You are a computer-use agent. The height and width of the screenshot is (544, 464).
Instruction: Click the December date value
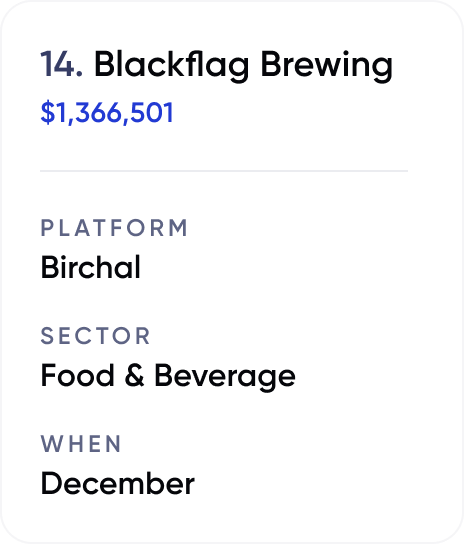tap(118, 483)
